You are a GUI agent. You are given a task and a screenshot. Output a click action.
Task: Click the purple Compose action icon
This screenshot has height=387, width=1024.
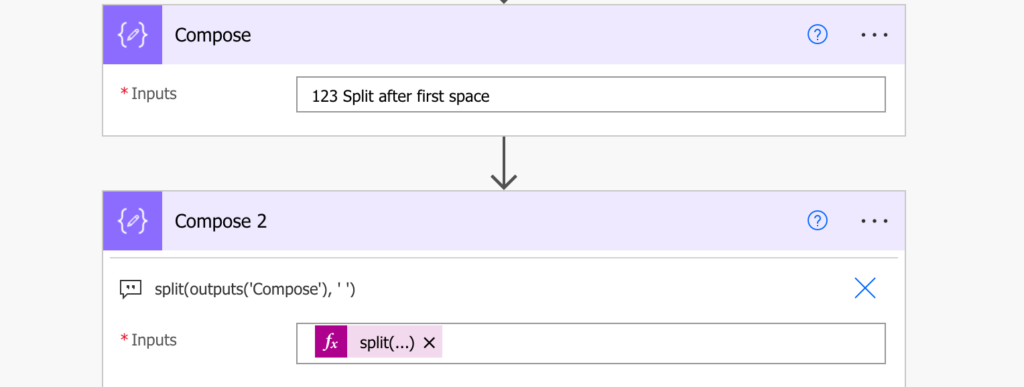pyautogui.click(x=133, y=35)
